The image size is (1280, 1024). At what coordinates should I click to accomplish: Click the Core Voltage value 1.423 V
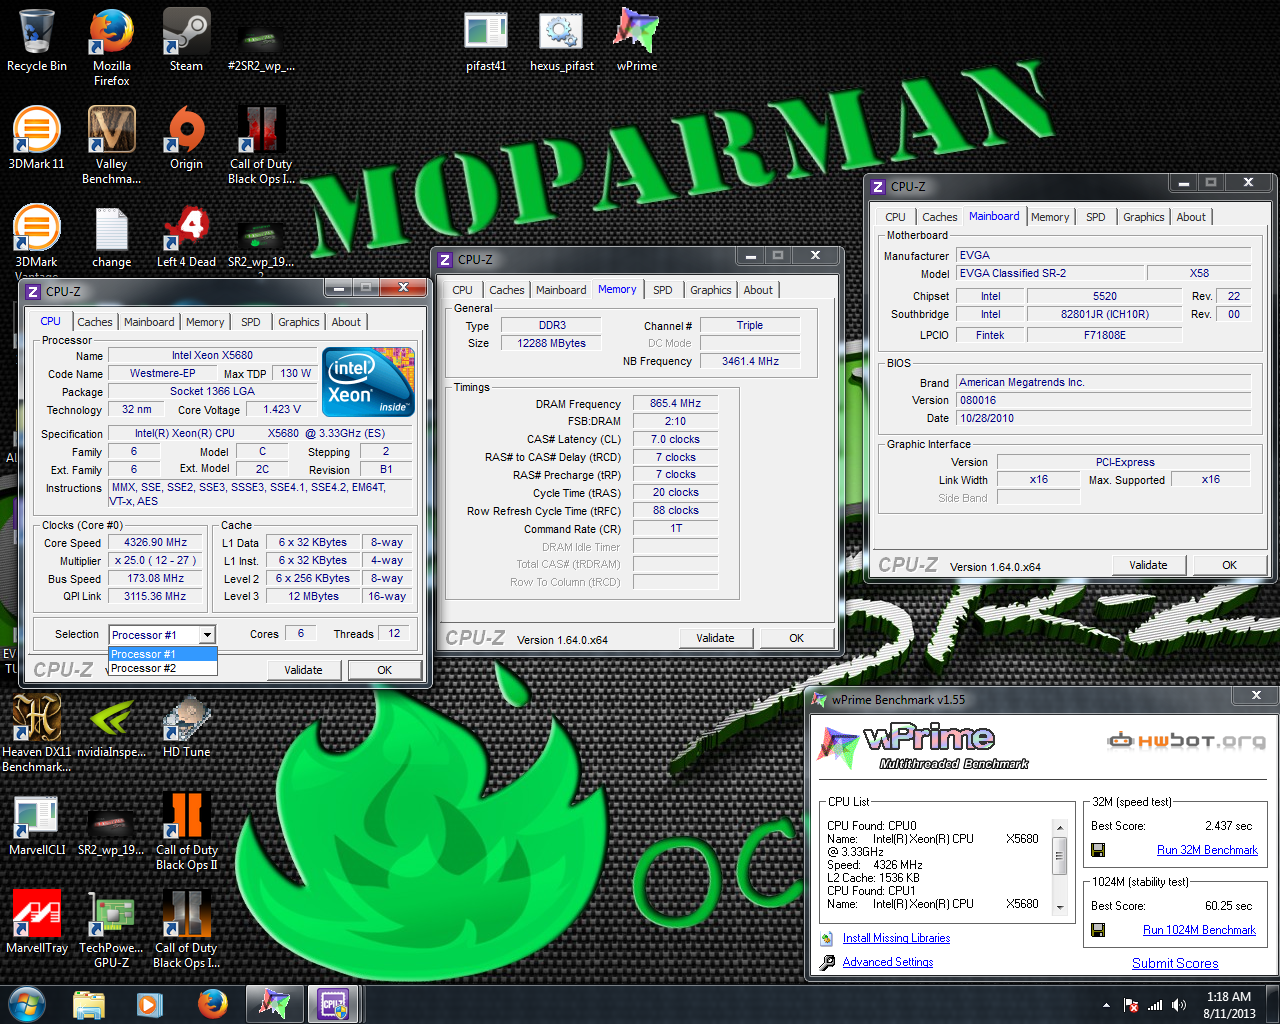pos(281,409)
